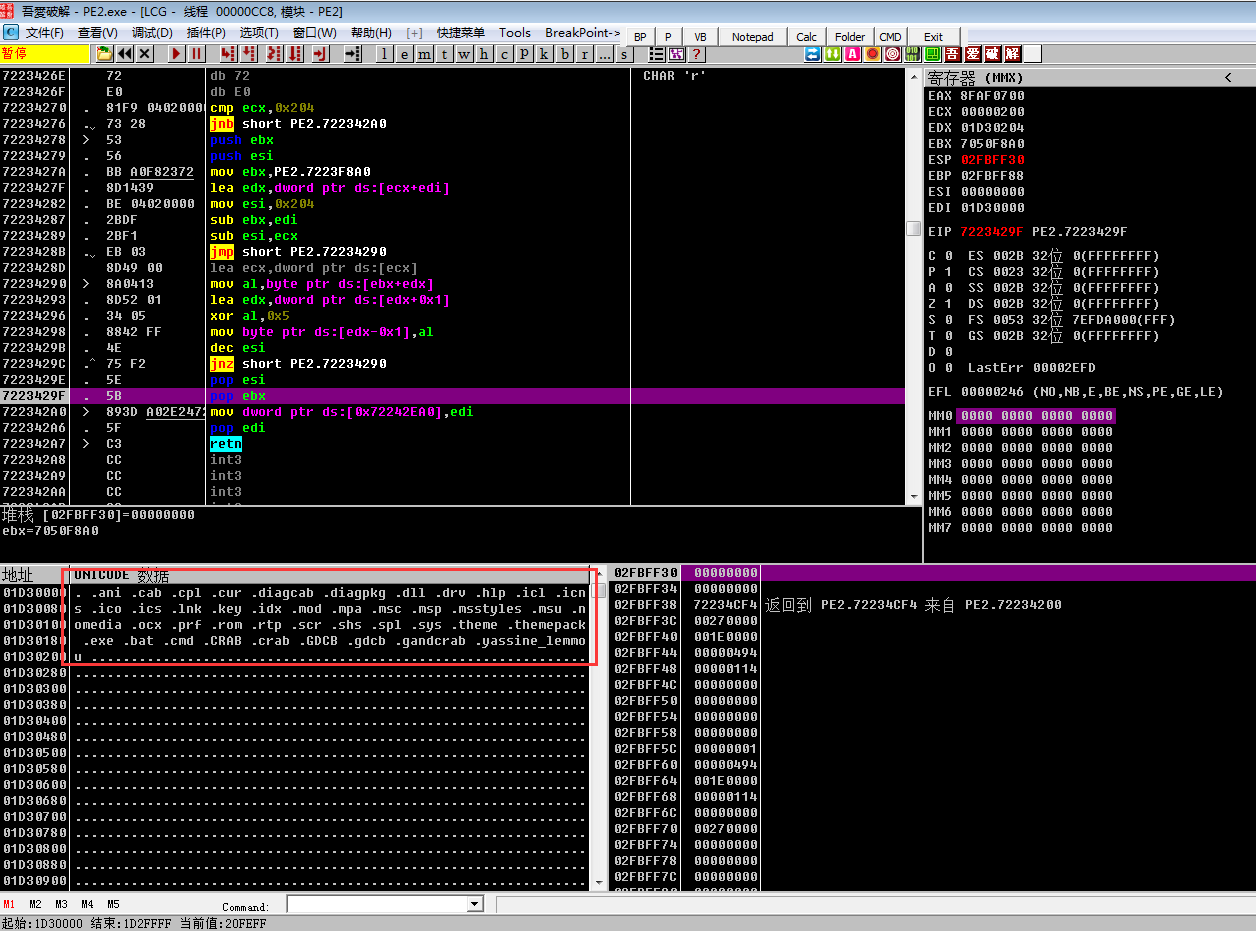Open the 文件(F) menu
This screenshot has height=932, width=1256.
(x=44, y=33)
